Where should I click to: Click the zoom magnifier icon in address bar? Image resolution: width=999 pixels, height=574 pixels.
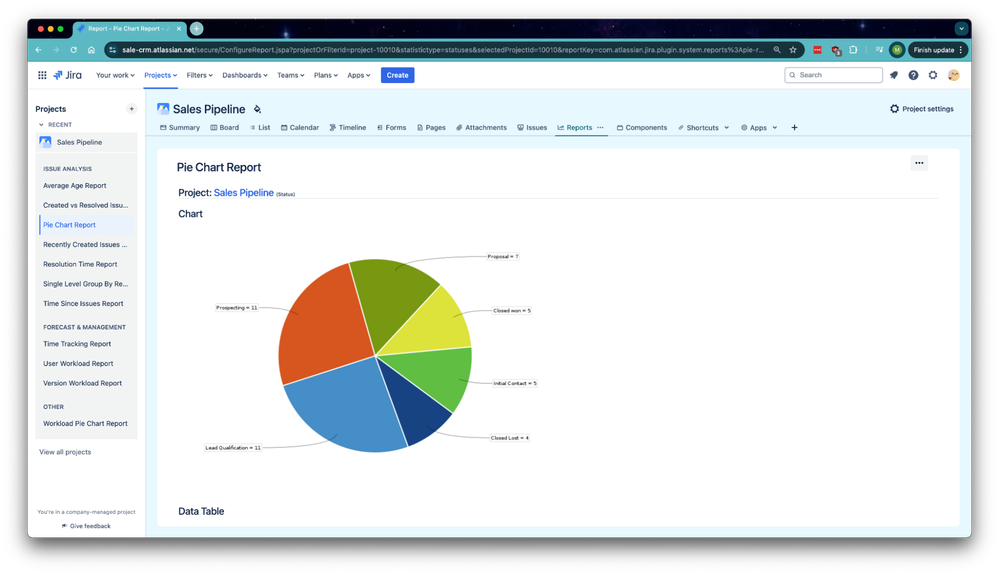[777, 50]
